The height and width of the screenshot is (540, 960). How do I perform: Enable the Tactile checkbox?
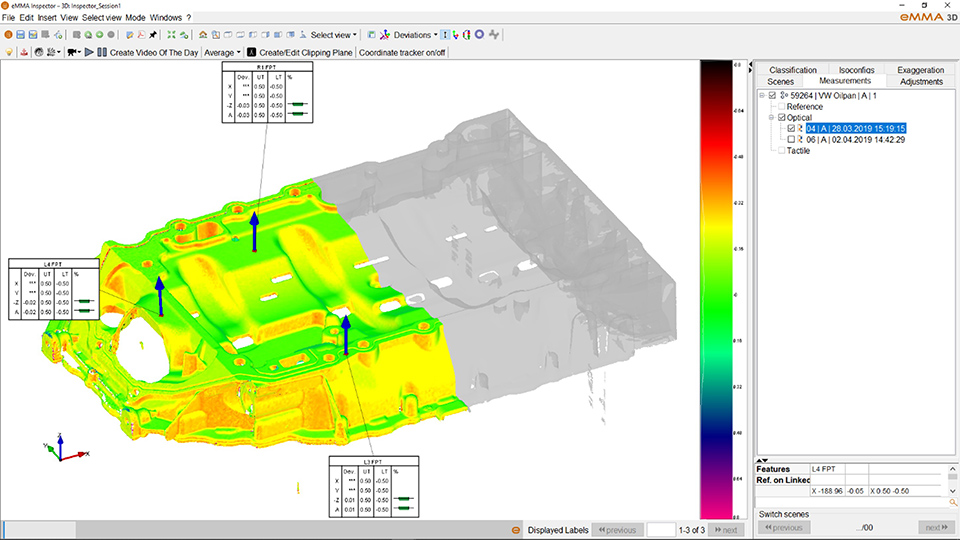782,151
